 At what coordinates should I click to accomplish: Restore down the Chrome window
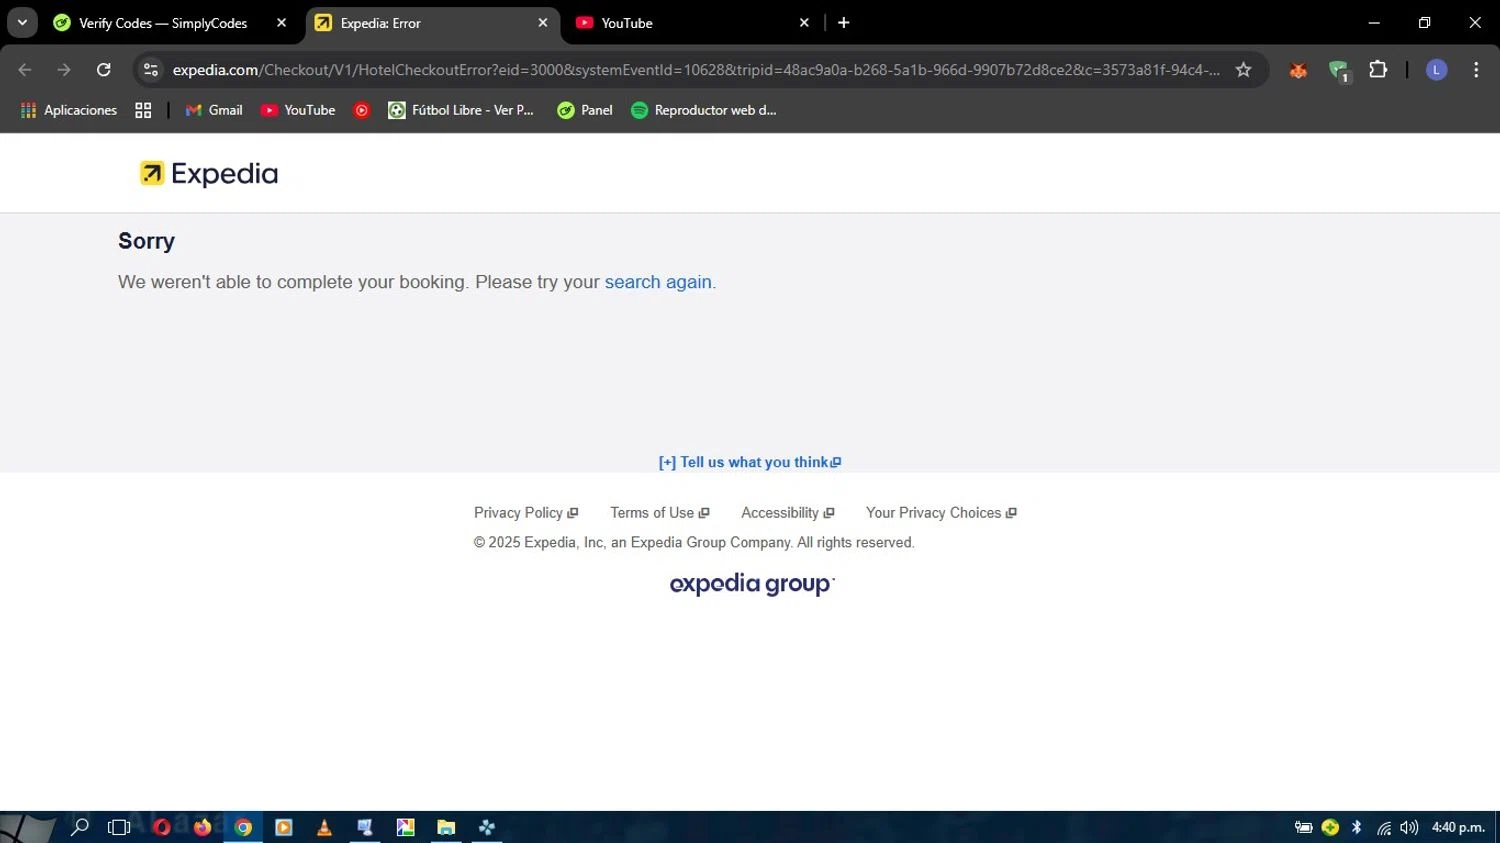1425,23
